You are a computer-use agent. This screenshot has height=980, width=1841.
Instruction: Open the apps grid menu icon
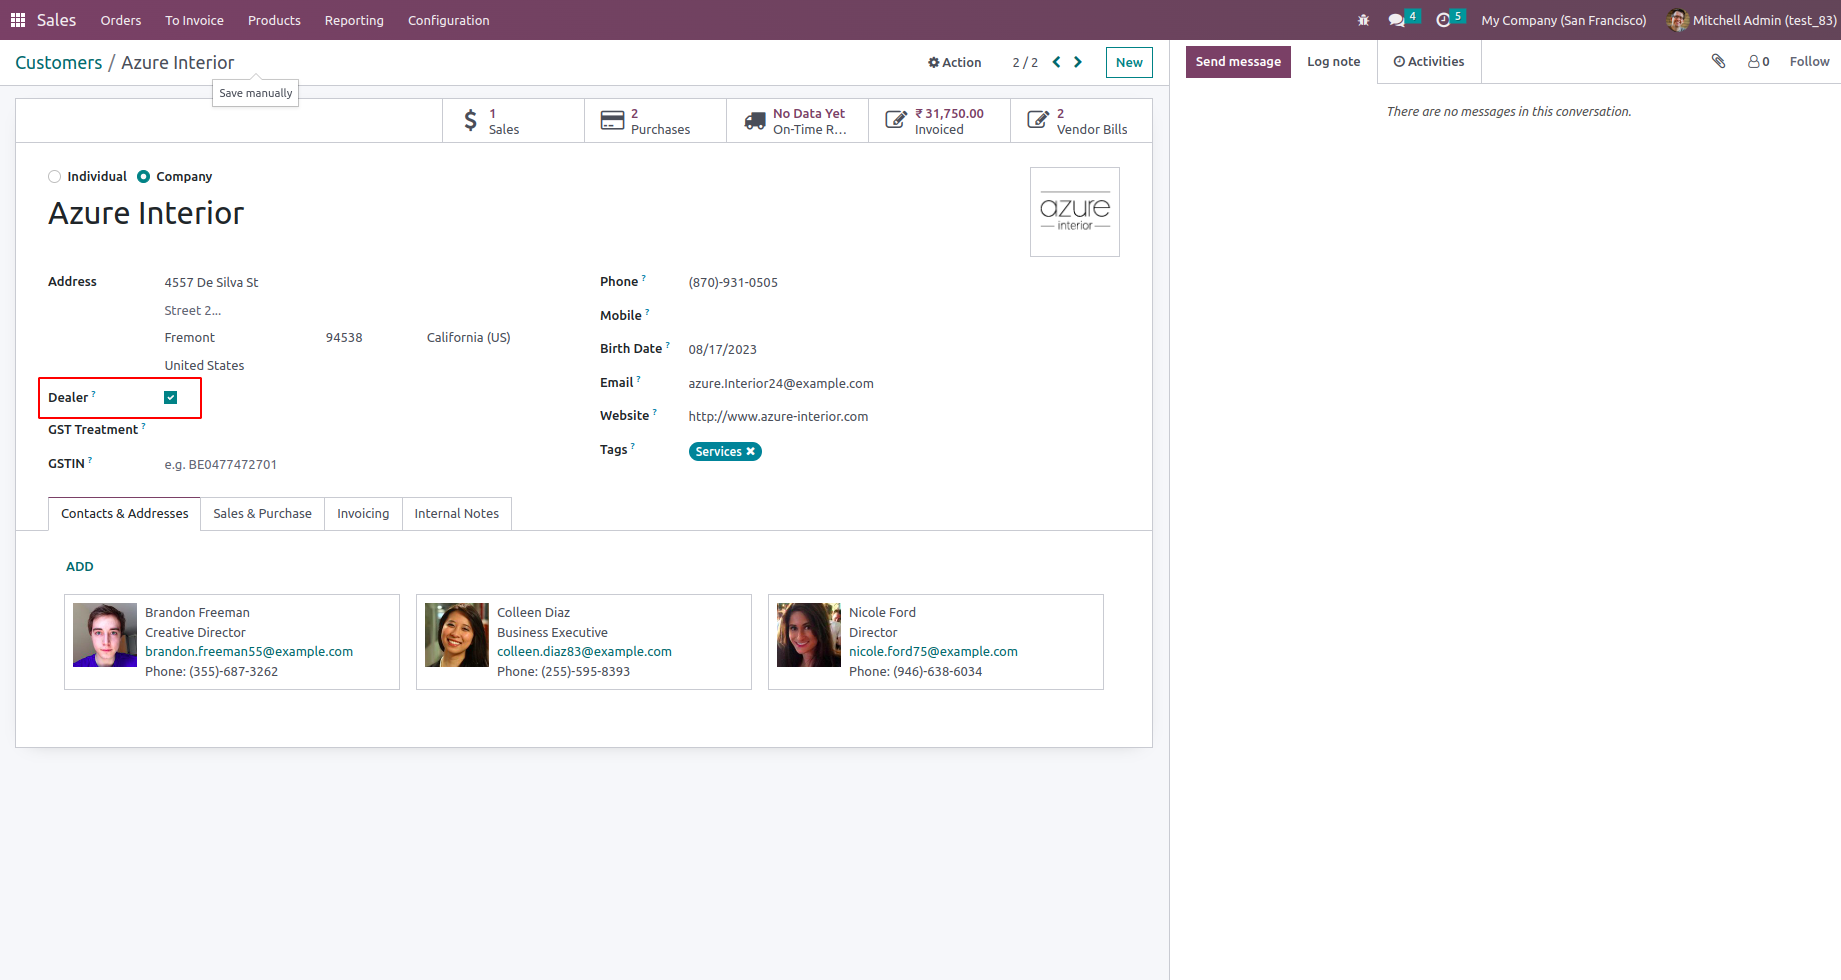18,20
